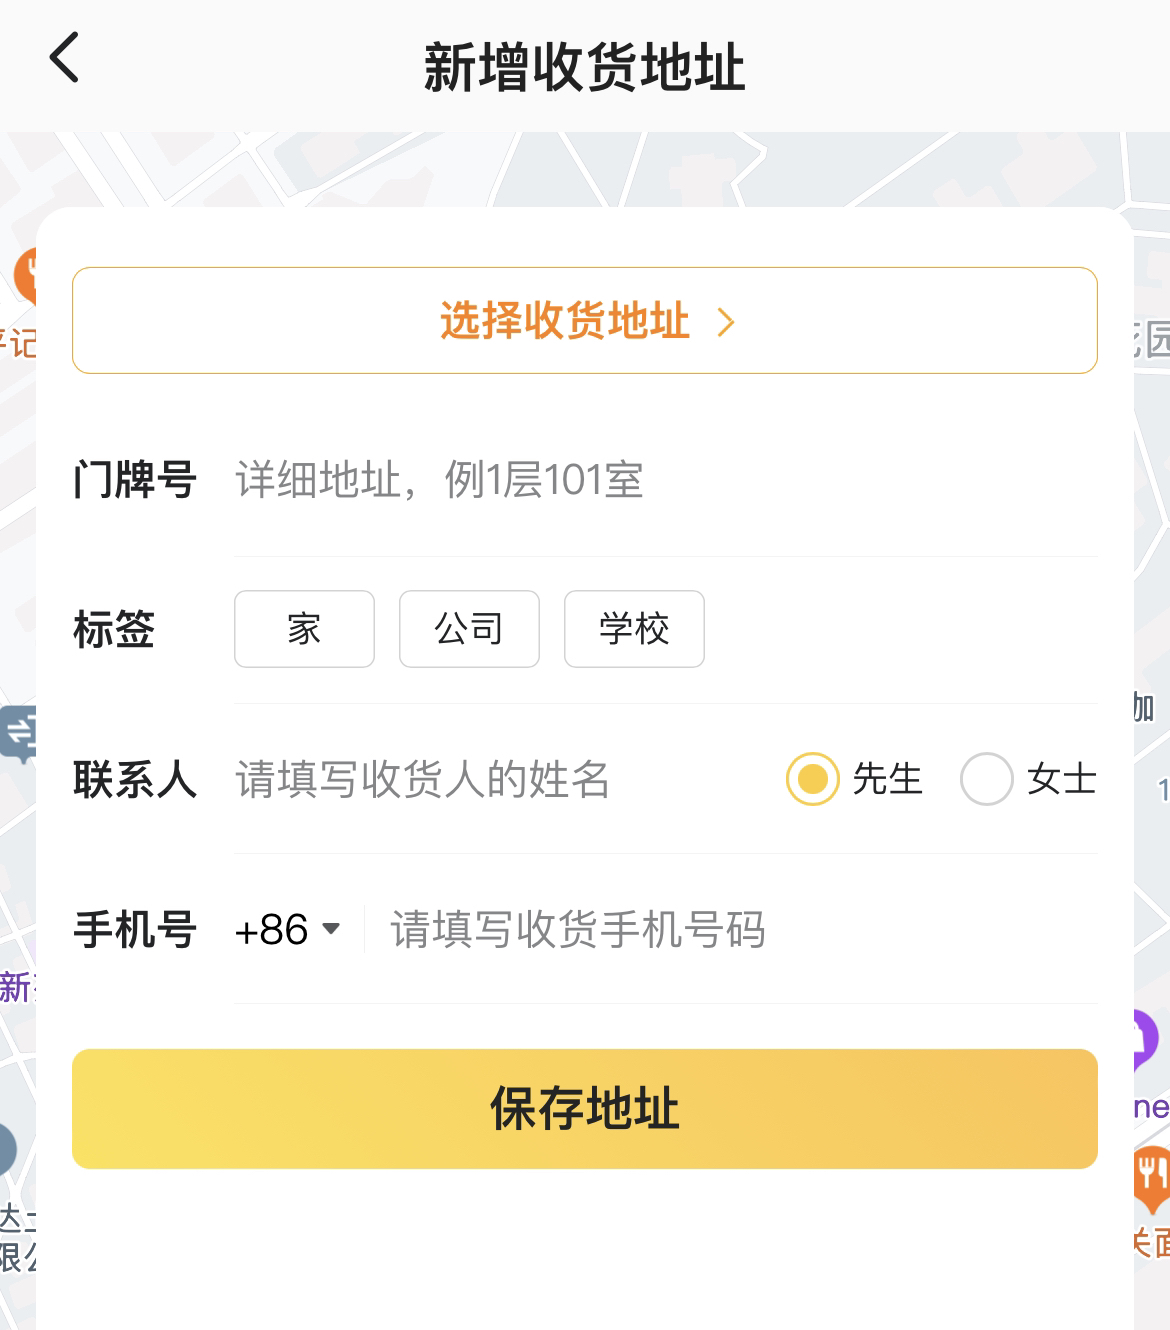Choose the 公司 address tag
This screenshot has height=1330, width=1170.
(469, 629)
